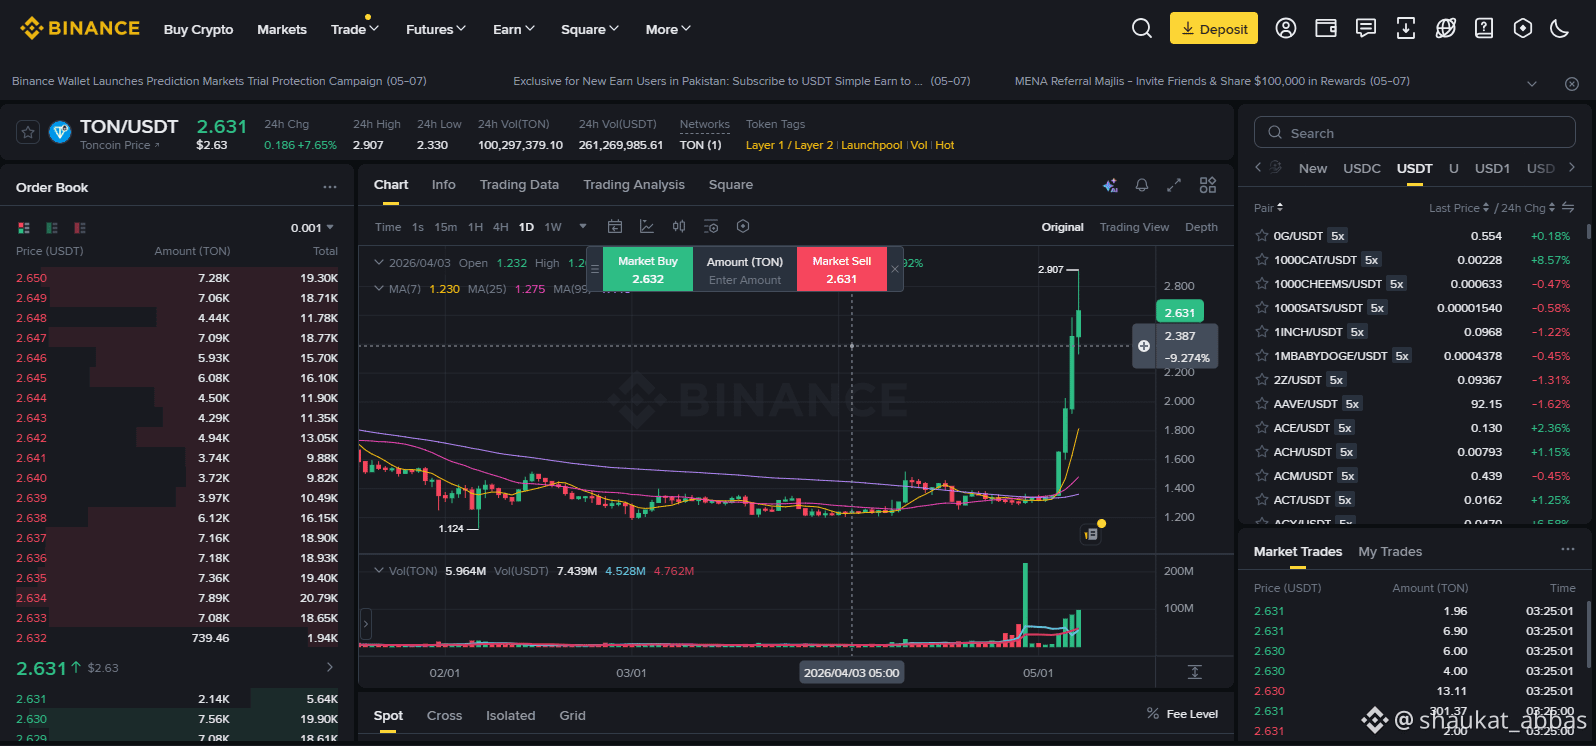Screen dimensions: 1596x746
Task: Open Order Book more options menu
Action: [x=330, y=187]
